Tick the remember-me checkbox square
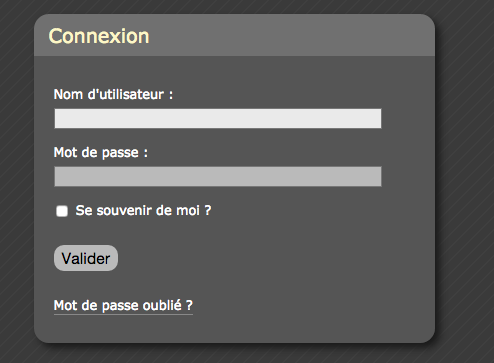Image resolution: width=494 pixels, height=363 pixels. tap(62, 211)
